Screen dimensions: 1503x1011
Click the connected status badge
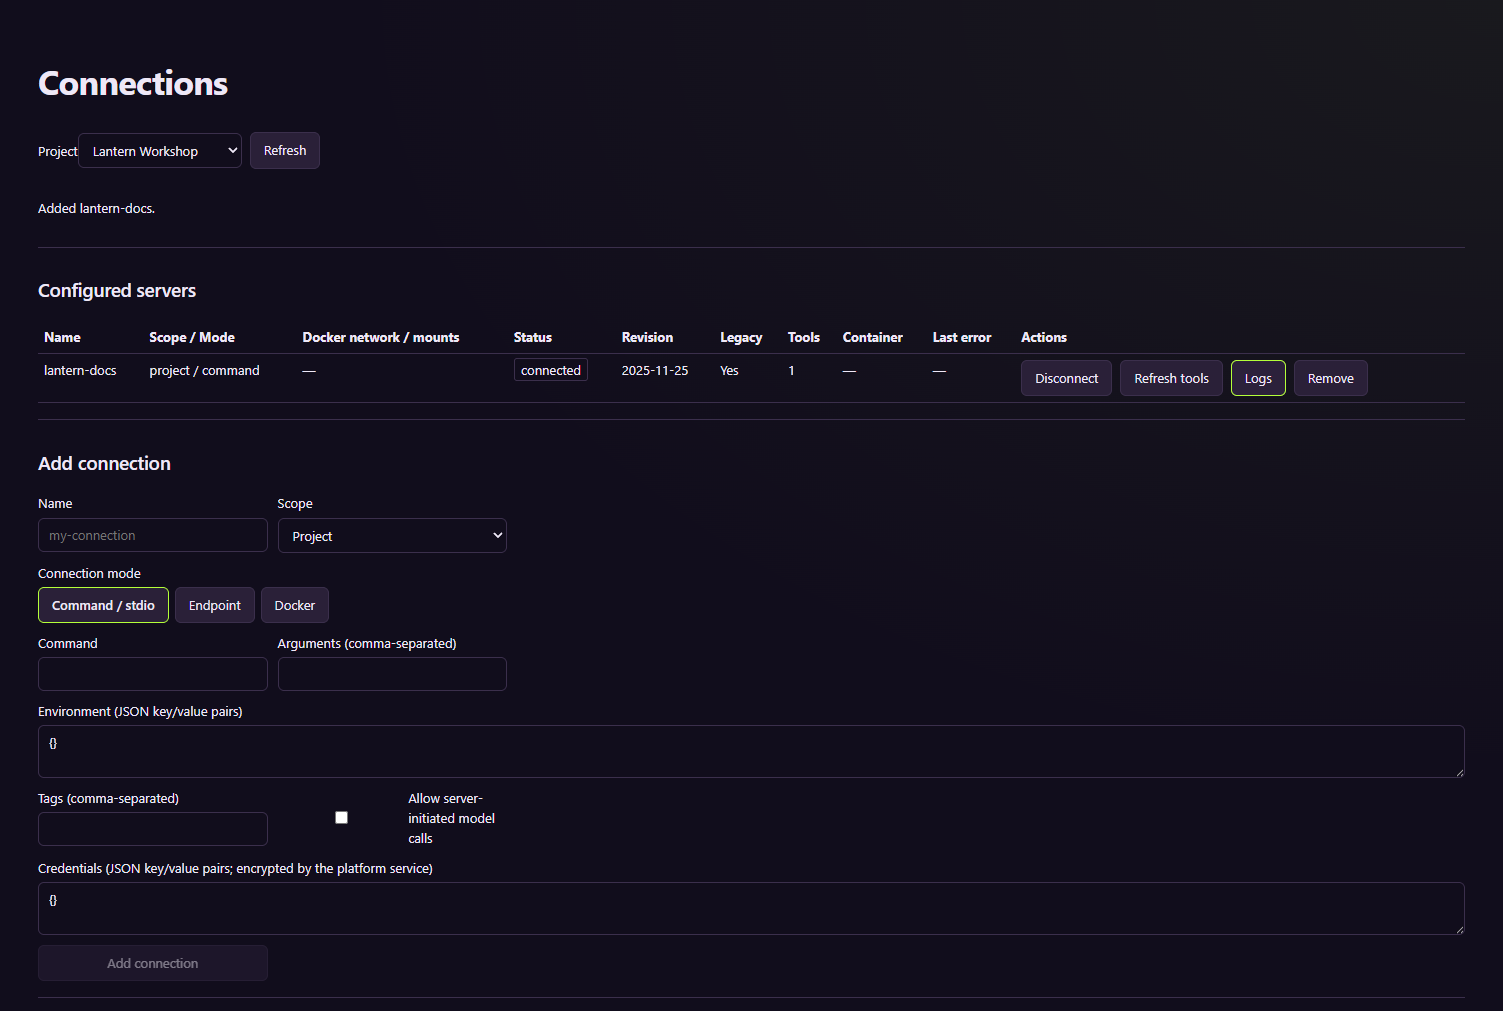pos(551,370)
